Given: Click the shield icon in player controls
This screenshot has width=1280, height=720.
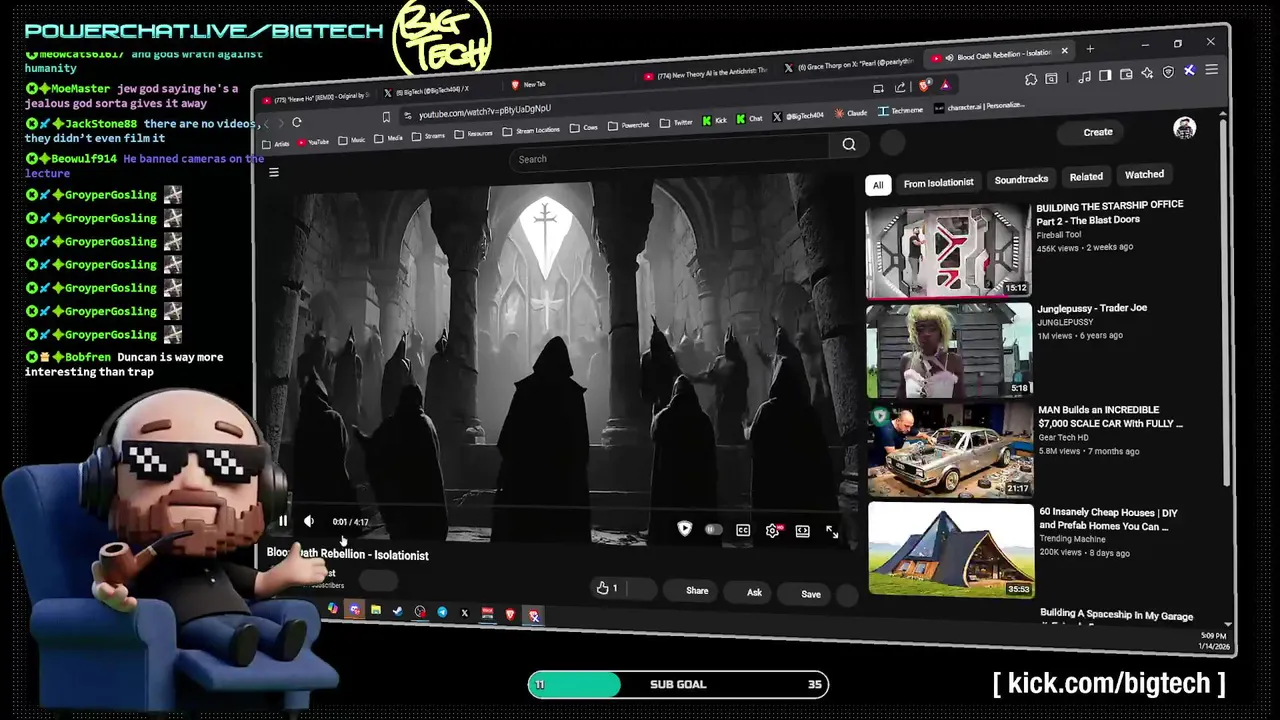Looking at the screenshot, I should click(684, 529).
